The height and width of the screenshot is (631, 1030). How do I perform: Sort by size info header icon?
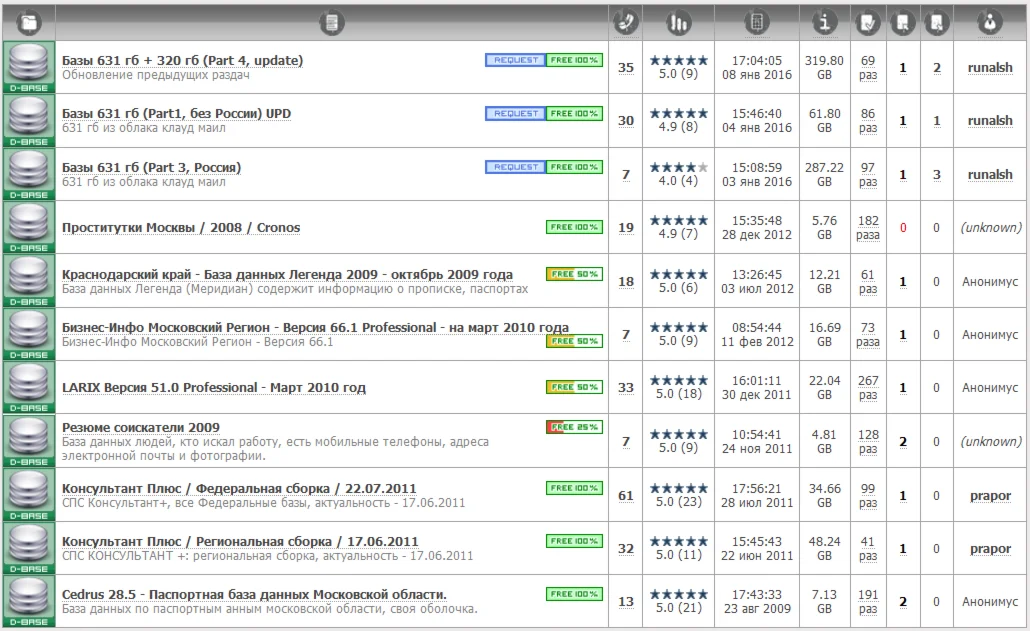824,23
